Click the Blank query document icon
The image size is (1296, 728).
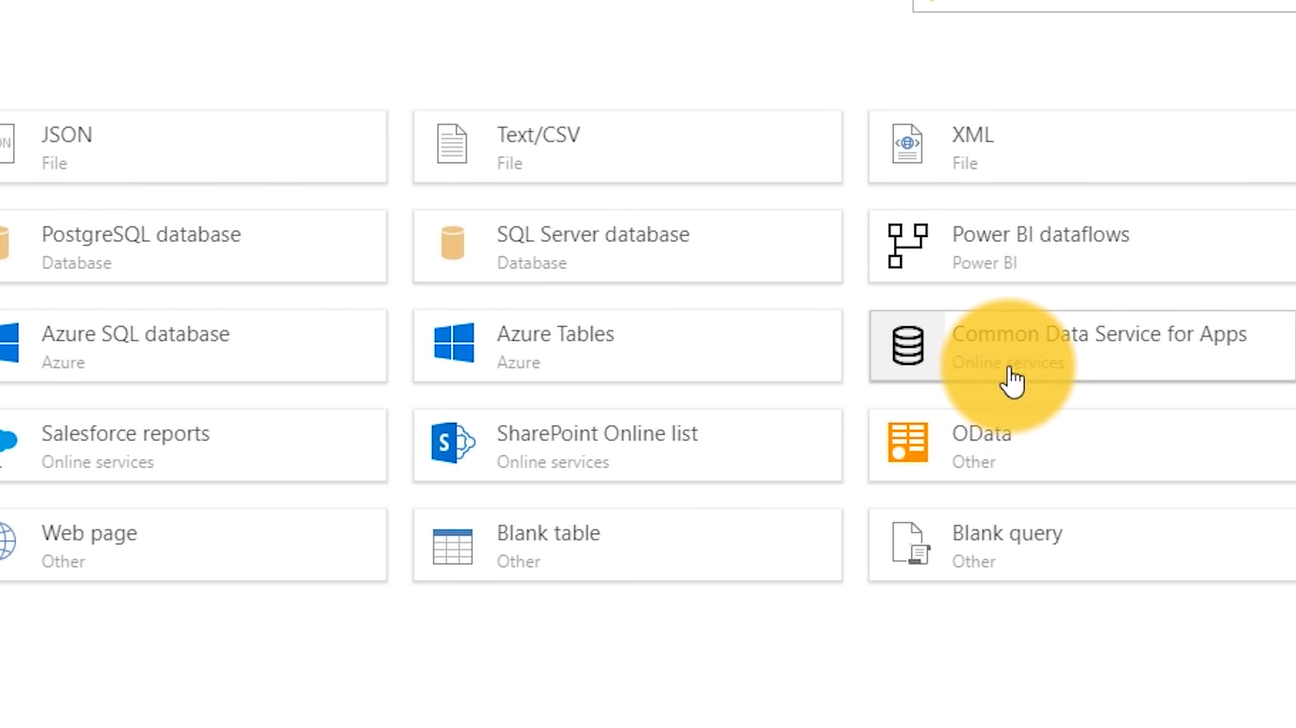click(x=909, y=544)
